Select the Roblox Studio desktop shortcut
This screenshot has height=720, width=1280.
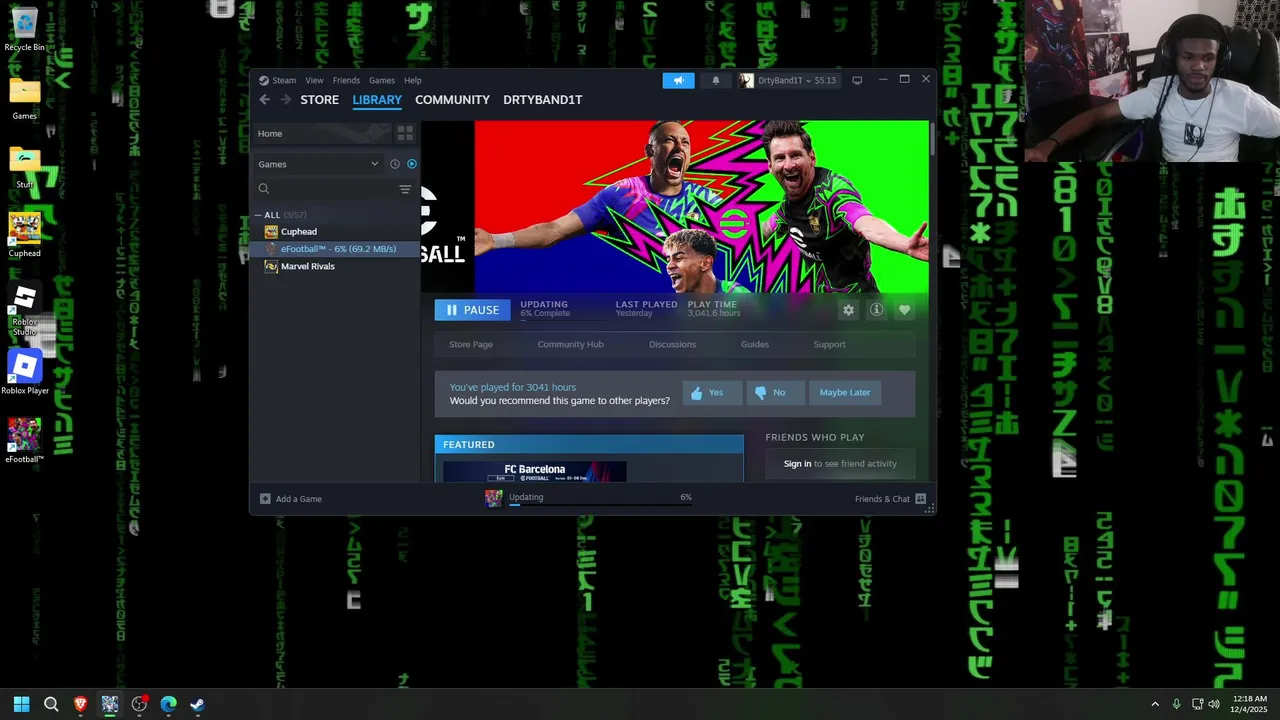coord(24,310)
